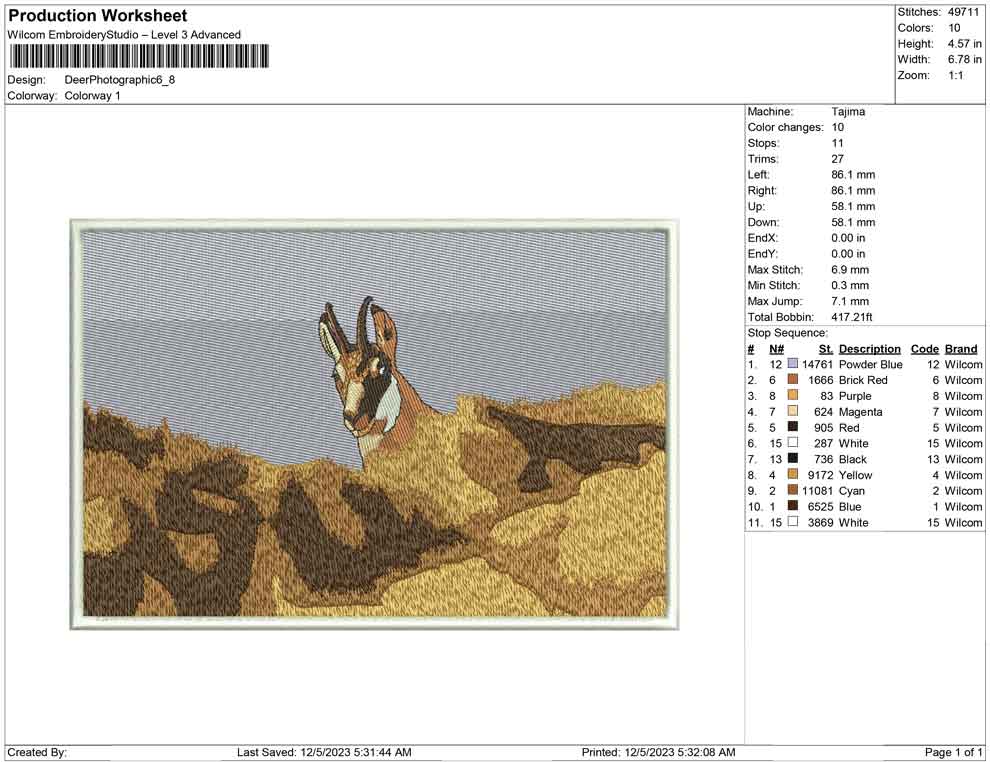Image resolution: width=990 pixels, height=762 pixels.
Task: Click the Magenta thread color swatch
Action: (792, 411)
